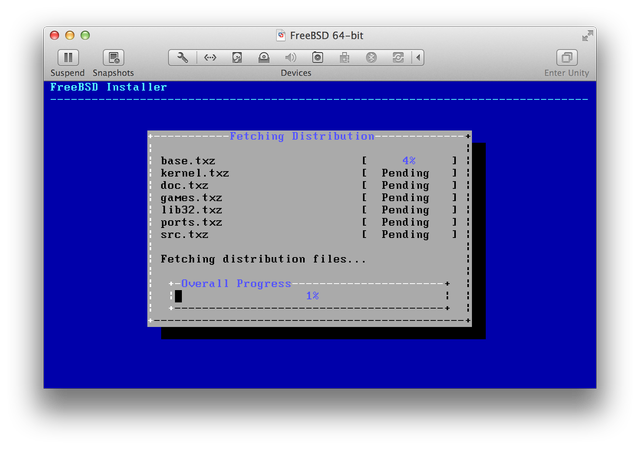Toggle full screen arrows in title bar
Viewport: 640px width, 449px height.
(x=587, y=36)
